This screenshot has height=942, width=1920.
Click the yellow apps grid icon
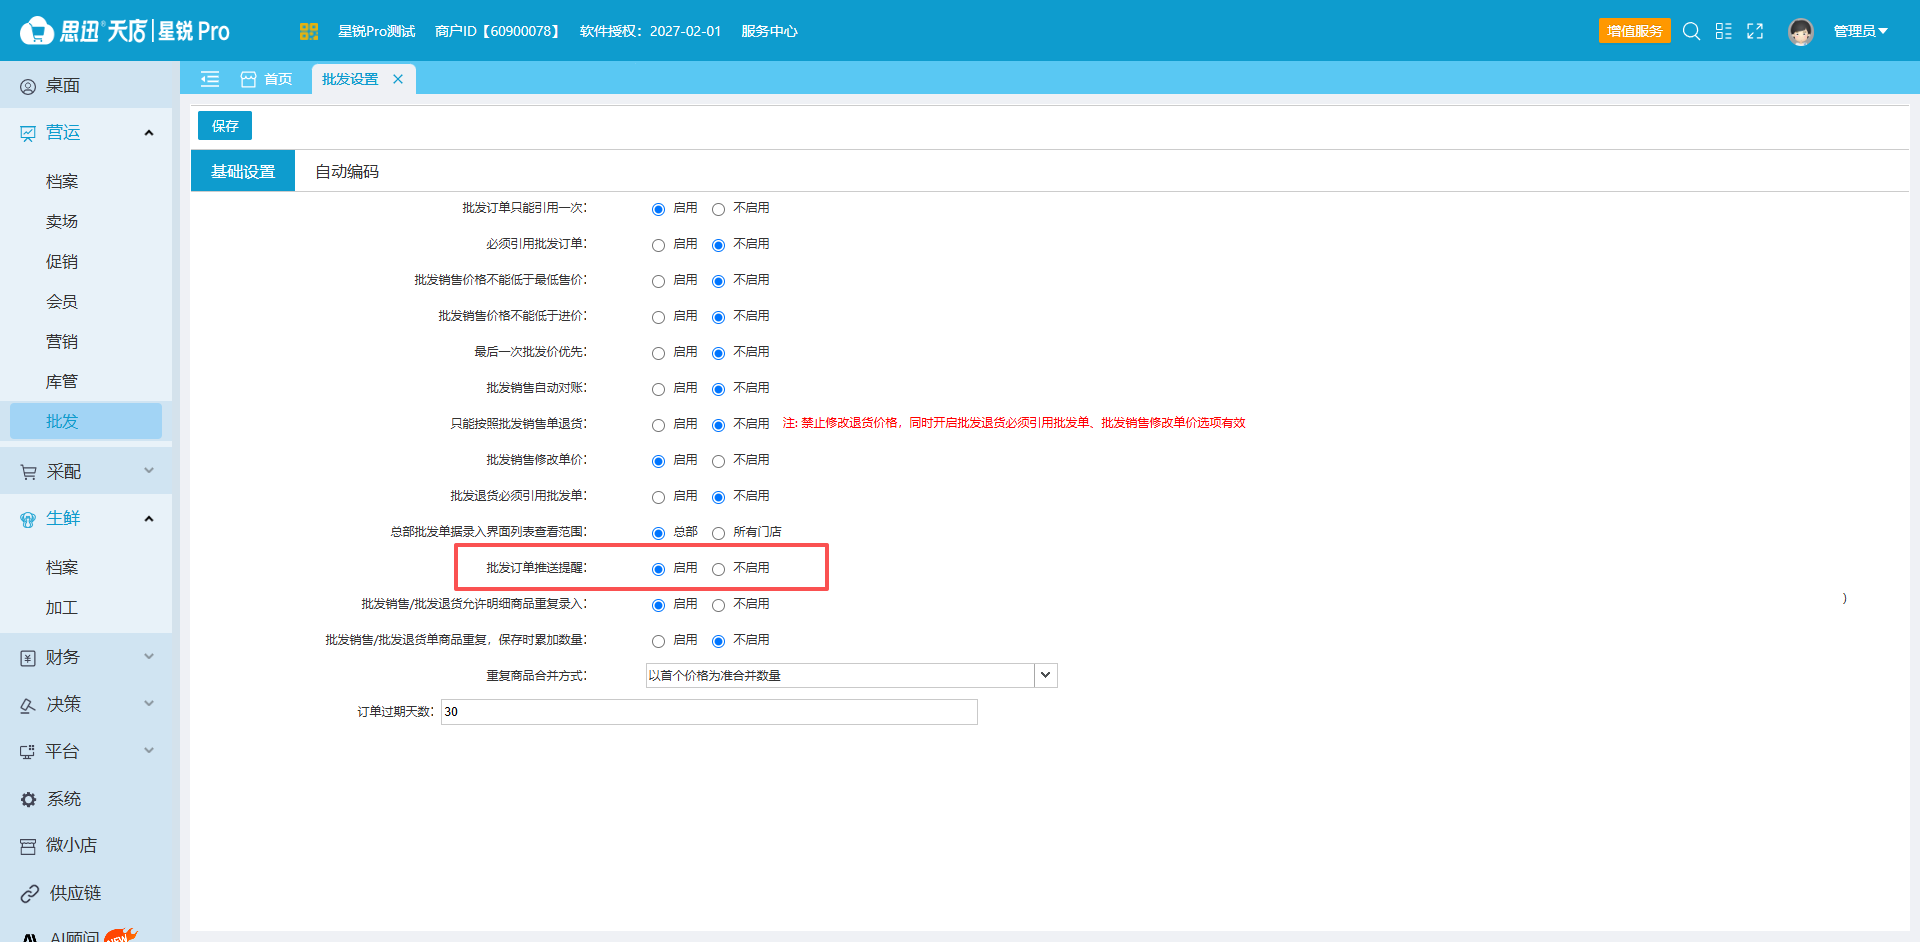click(308, 31)
